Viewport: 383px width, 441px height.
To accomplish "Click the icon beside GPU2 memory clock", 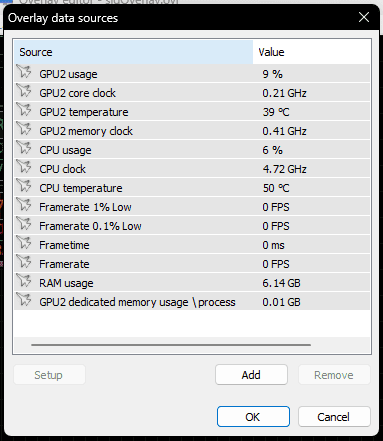I will coord(24,129).
